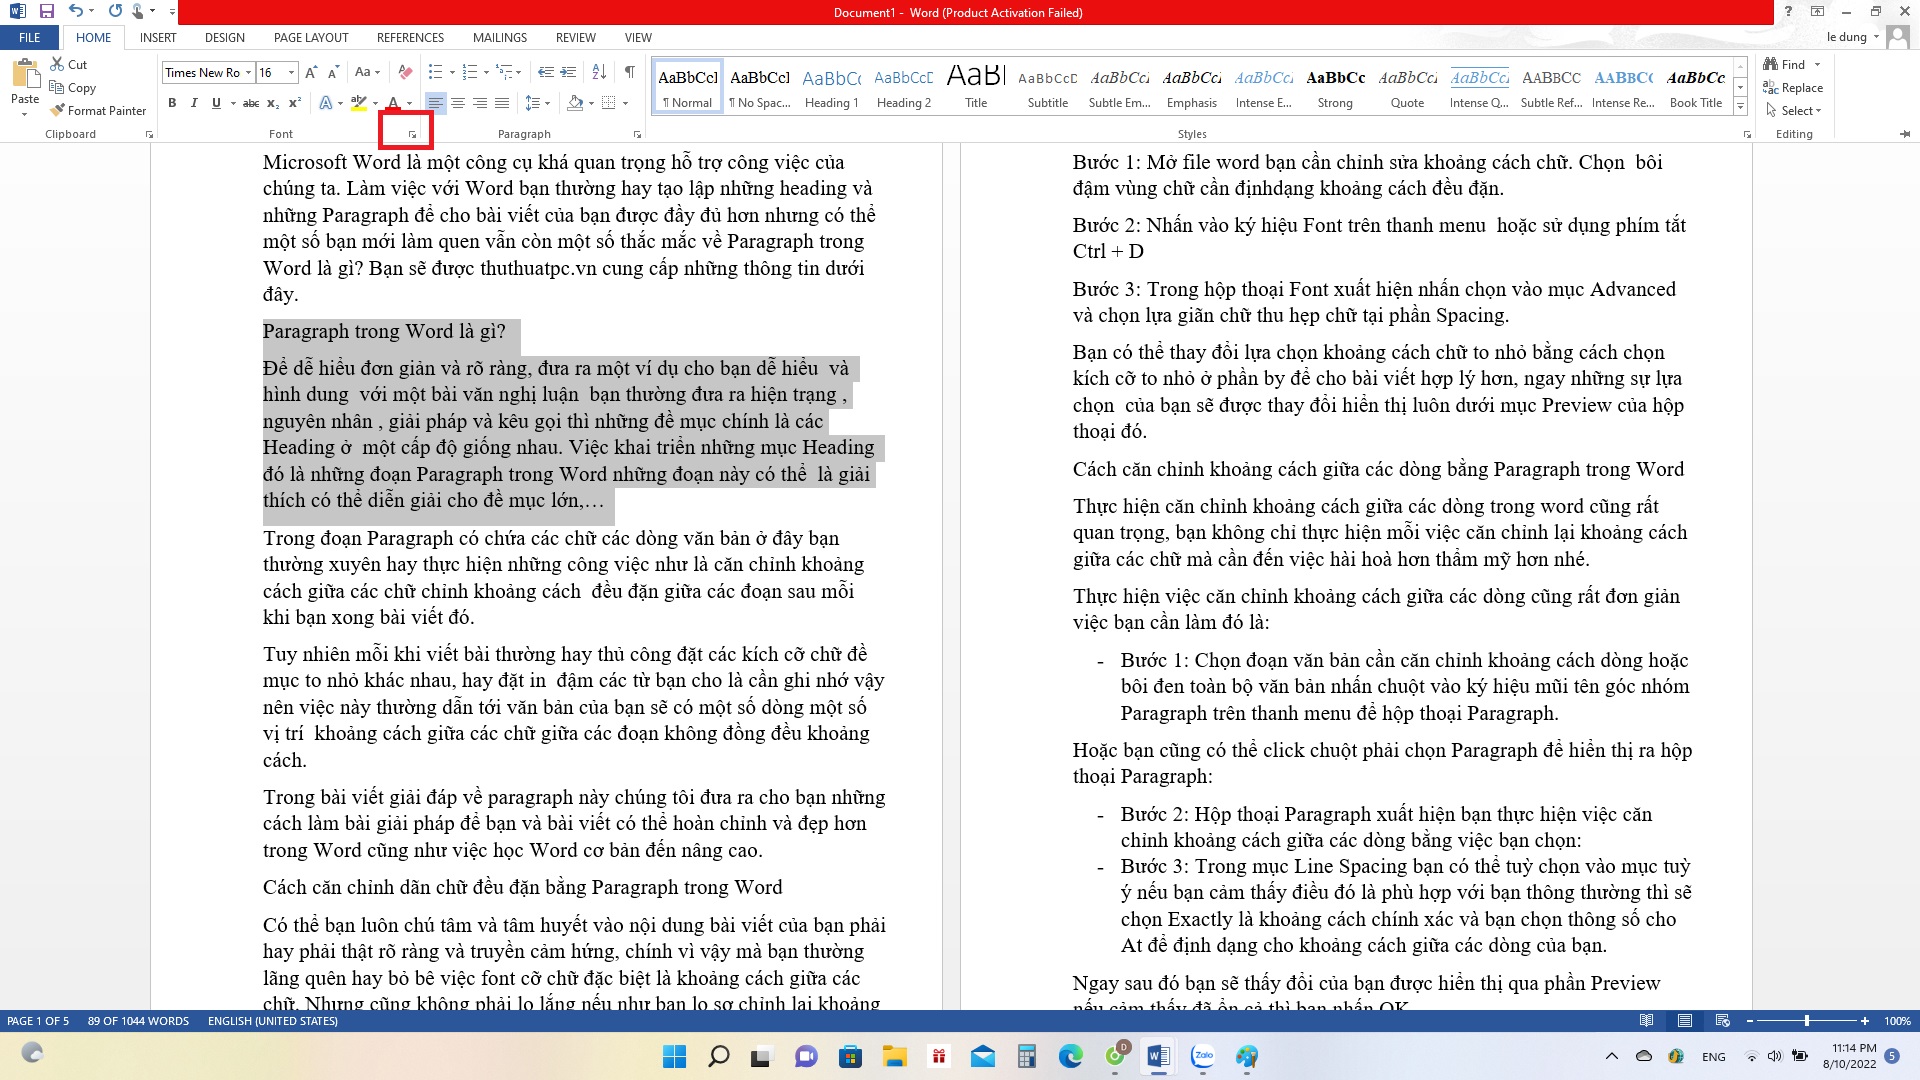Switch to the REFERENCES tab
The width and height of the screenshot is (1920, 1080).
(410, 37)
